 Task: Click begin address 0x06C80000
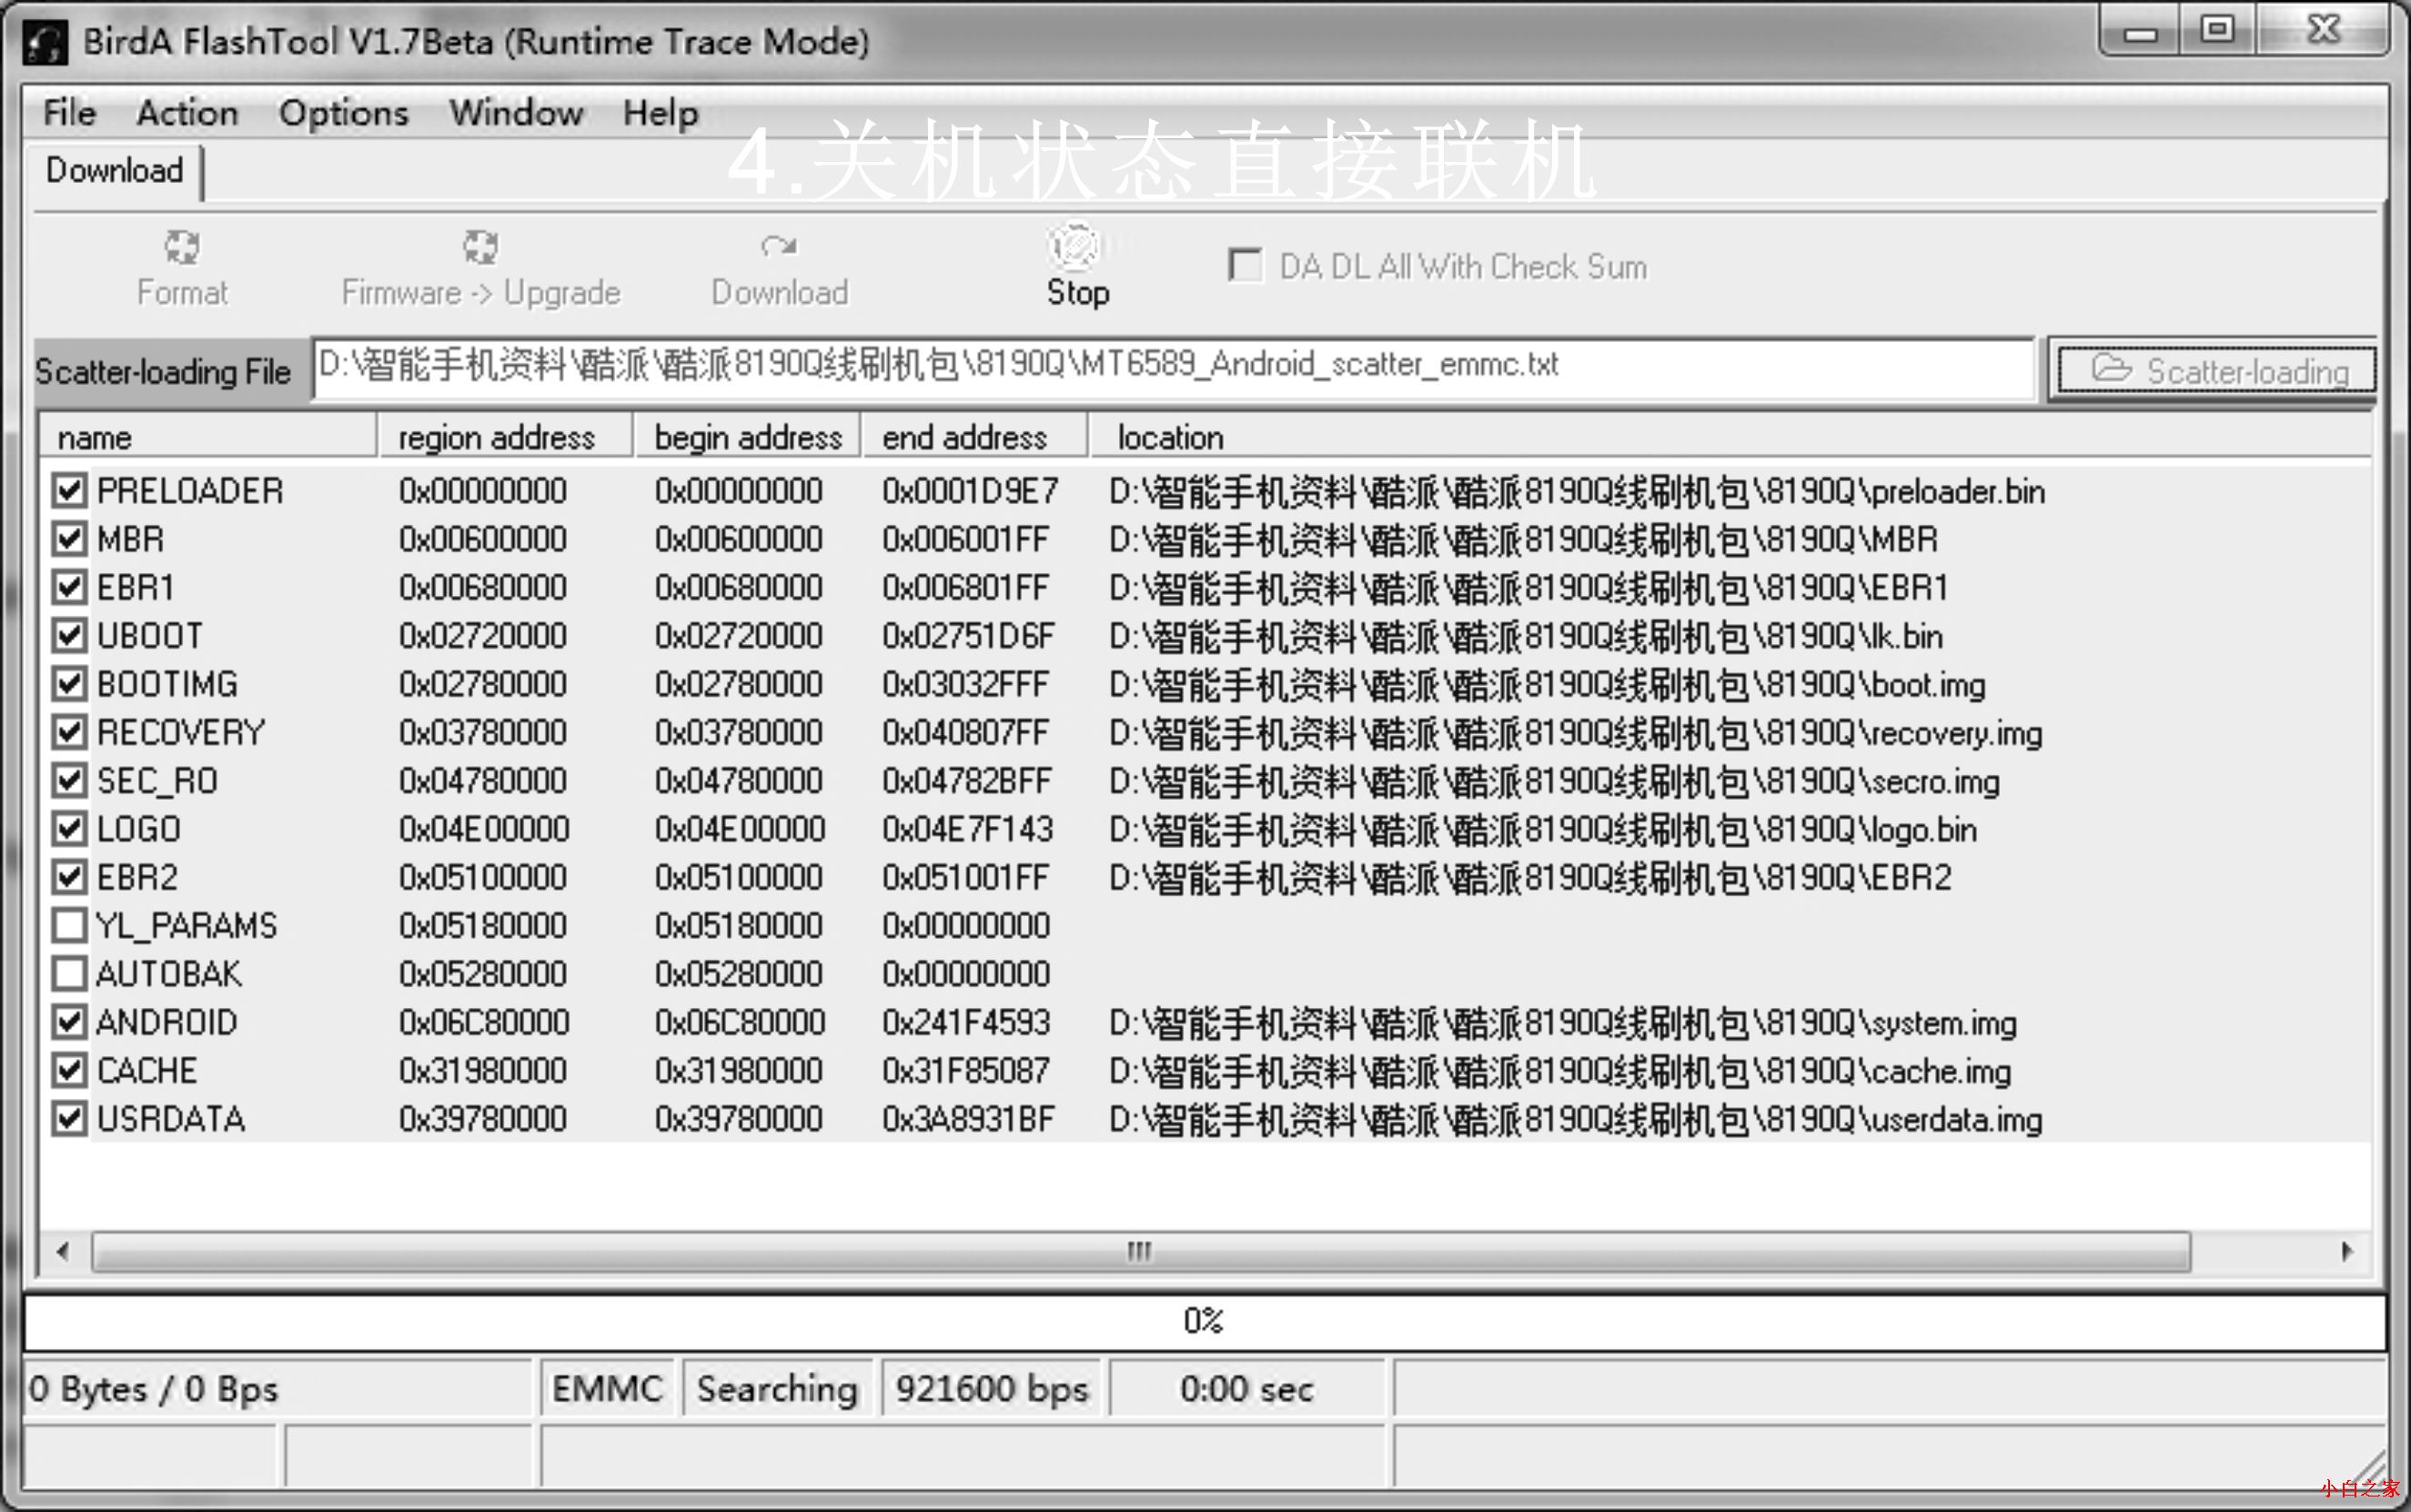point(740,1022)
